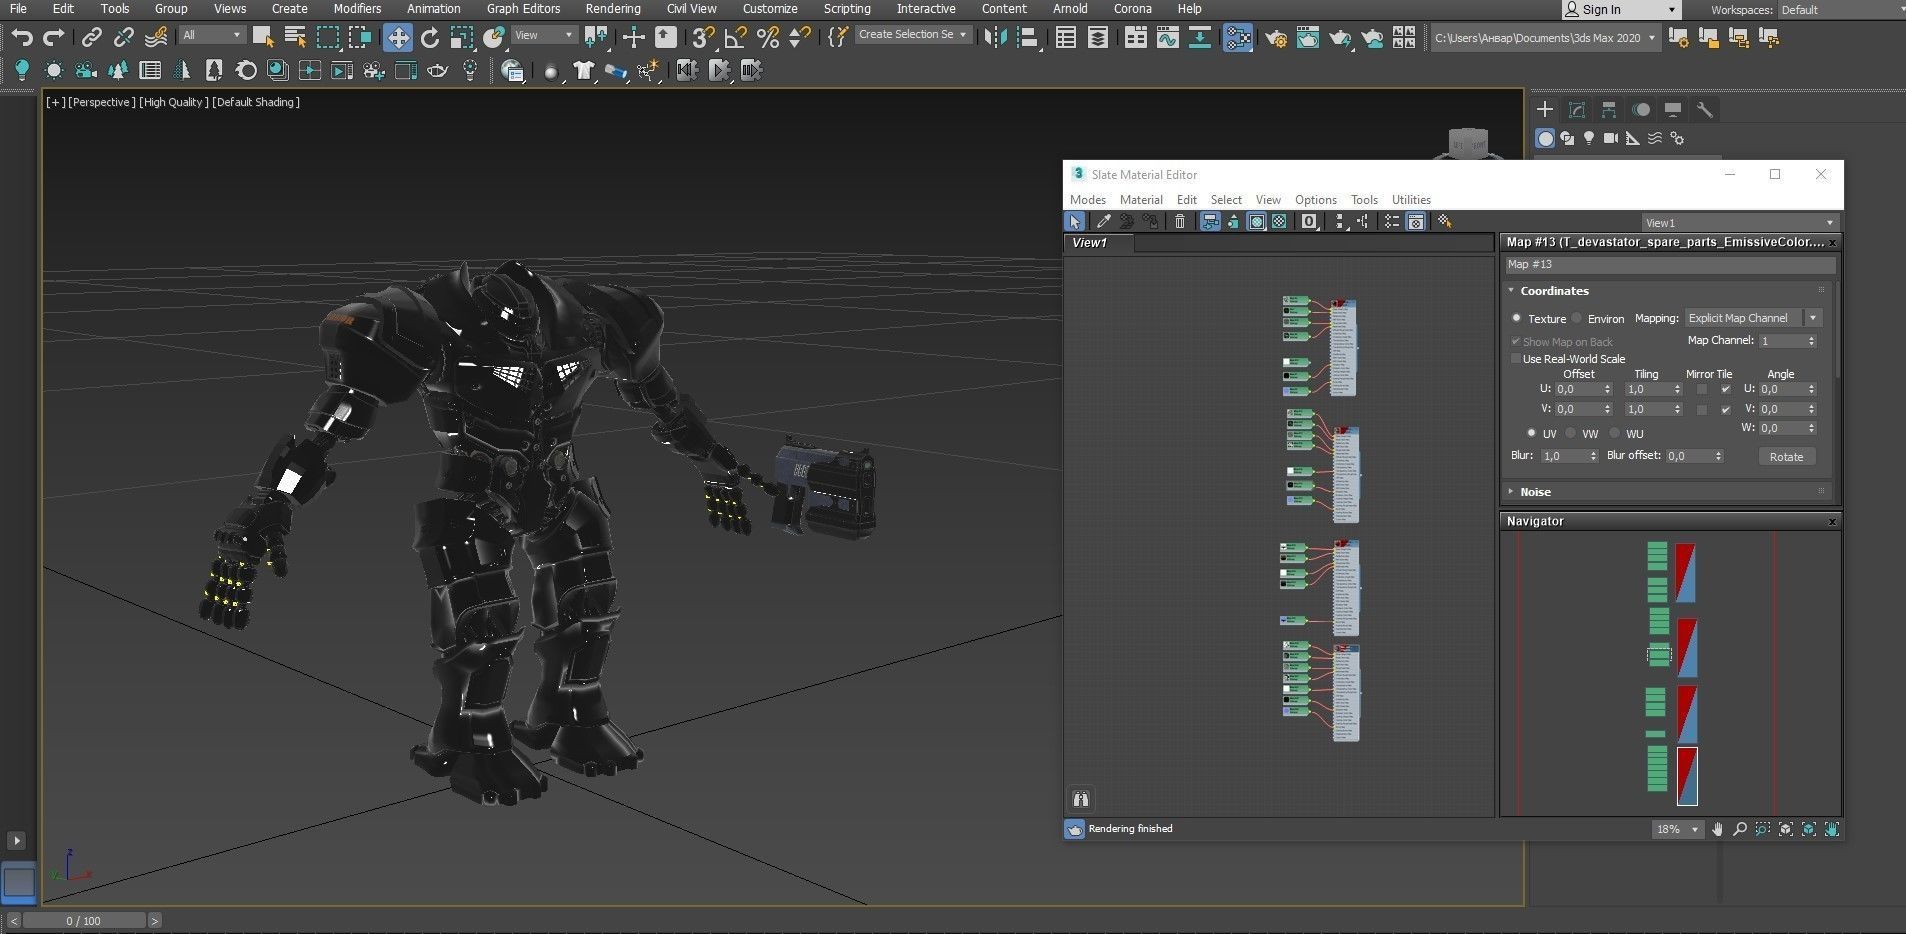Select the Rotate tool in main toolbar
1906x934 pixels.
click(x=430, y=38)
